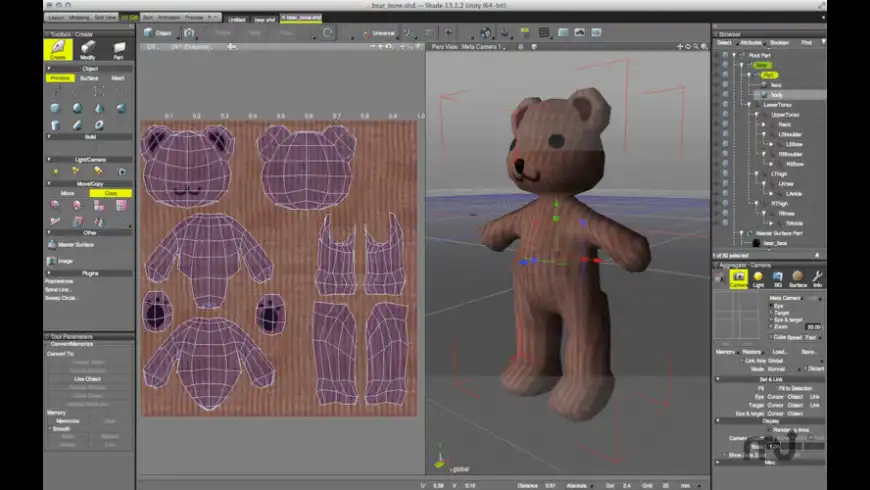
Task: Select the Zoom radio button
Action: point(771,327)
